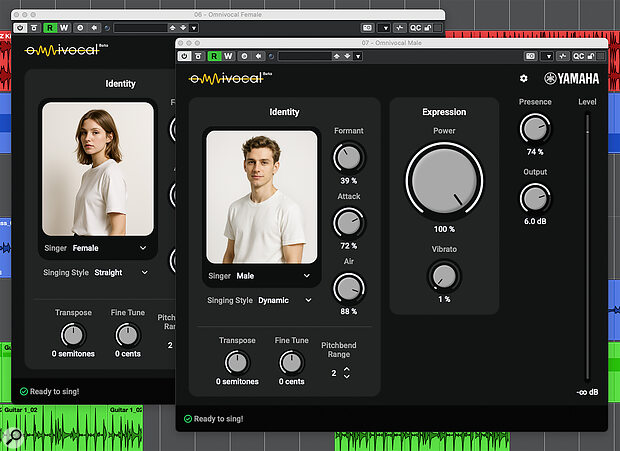Increase Pitchbend Range with the up arrow
620x451 pixels.
tap(347, 368)
